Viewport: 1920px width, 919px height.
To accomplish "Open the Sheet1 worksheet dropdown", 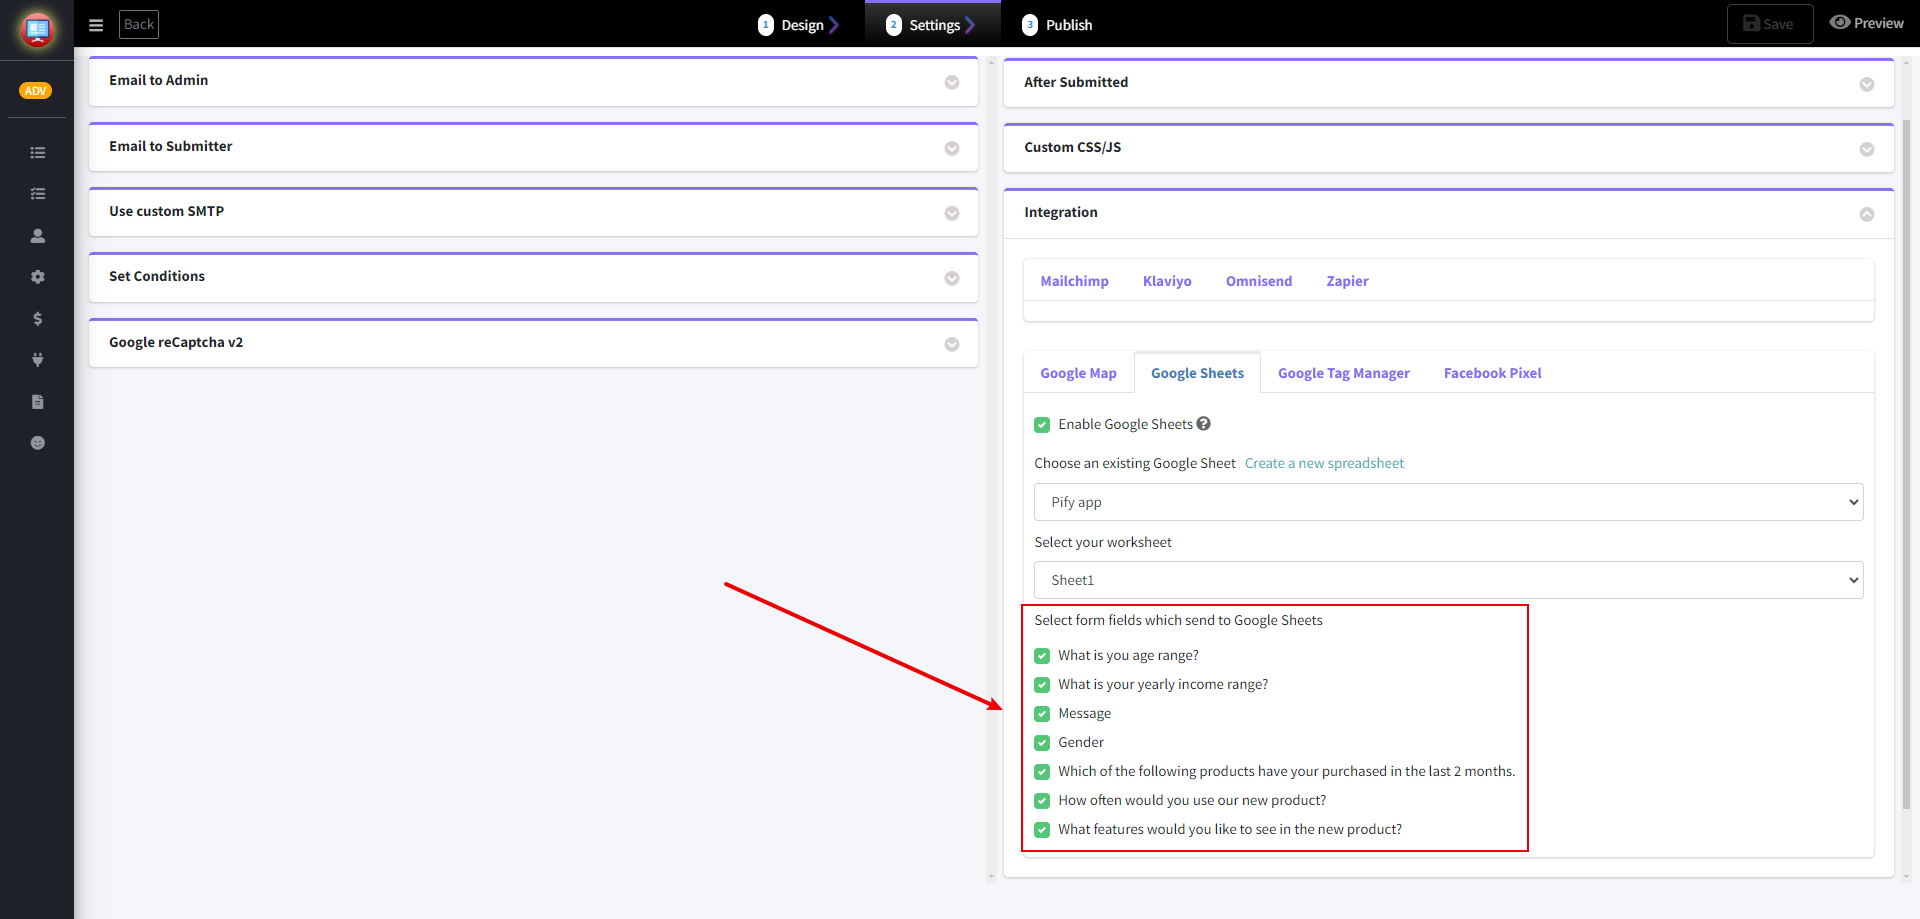I will coord(1449,580).
